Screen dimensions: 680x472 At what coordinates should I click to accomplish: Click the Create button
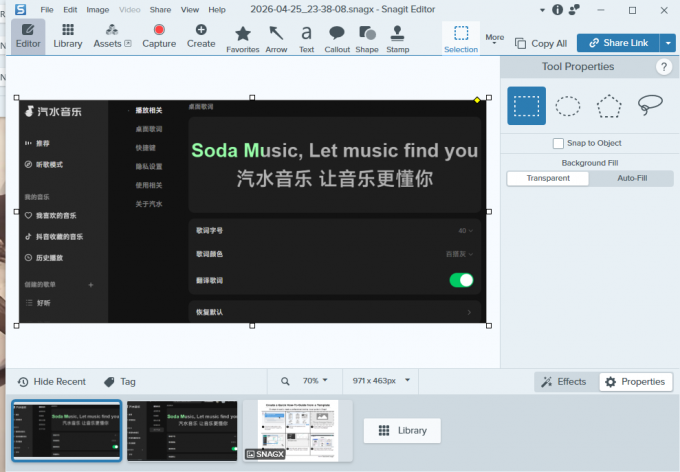(201, 36)
